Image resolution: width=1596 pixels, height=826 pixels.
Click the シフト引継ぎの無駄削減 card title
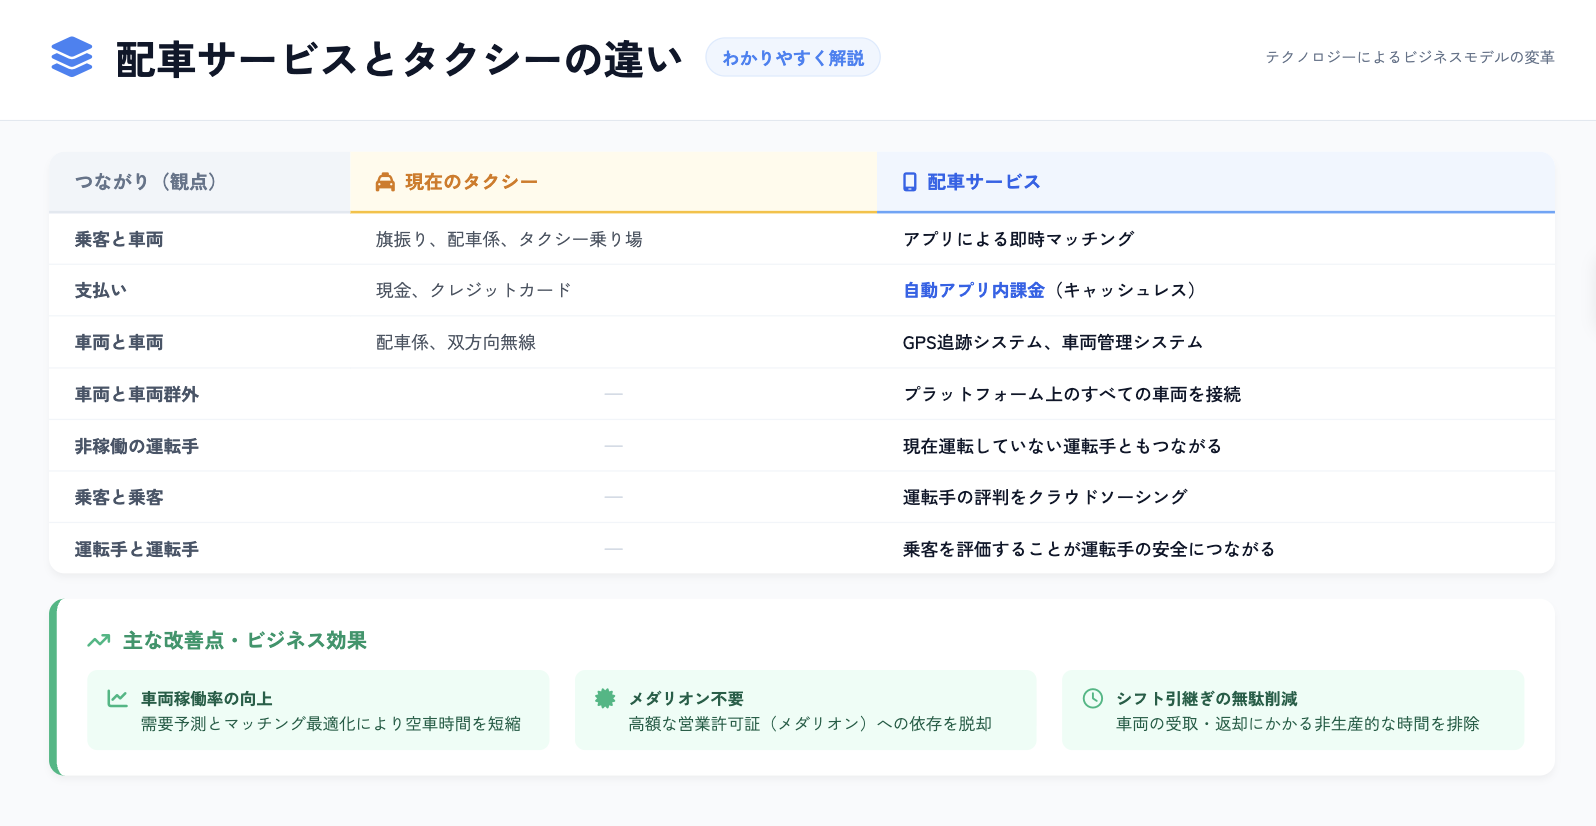[x=1207, y=698]
